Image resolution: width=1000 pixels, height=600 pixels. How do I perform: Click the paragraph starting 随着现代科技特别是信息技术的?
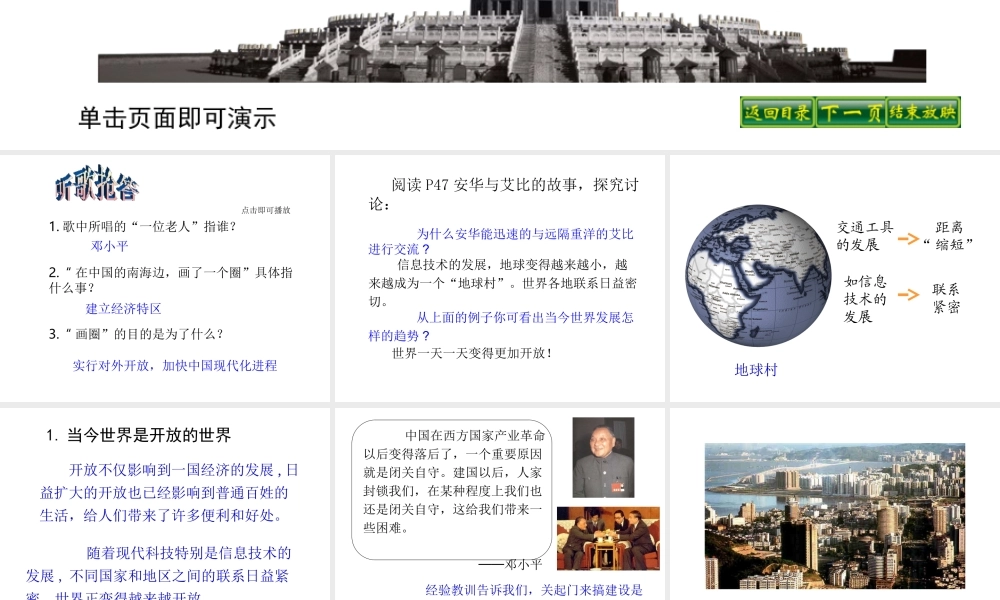coord(158,573)
